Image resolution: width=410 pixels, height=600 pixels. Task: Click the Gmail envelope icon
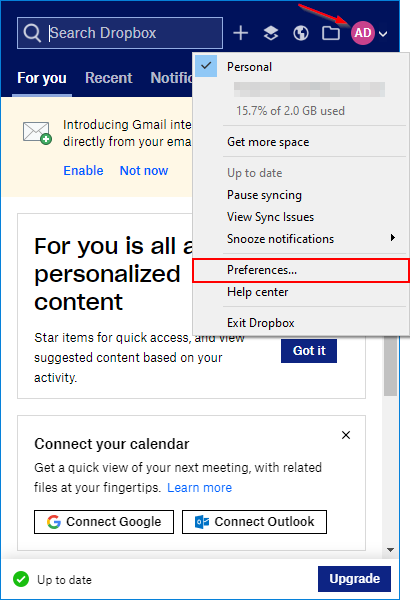tap(37, 133)
